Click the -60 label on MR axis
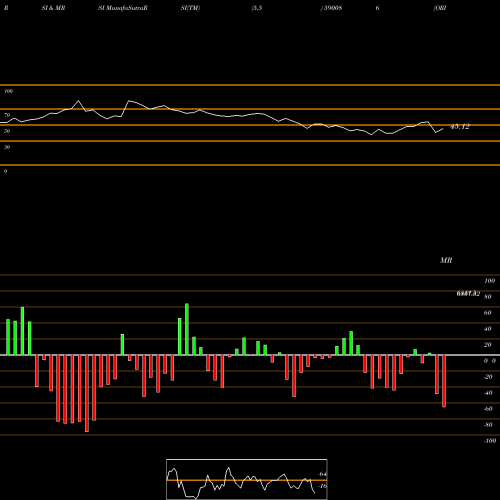This screenshot has height=500, width=500. point(488,409)
